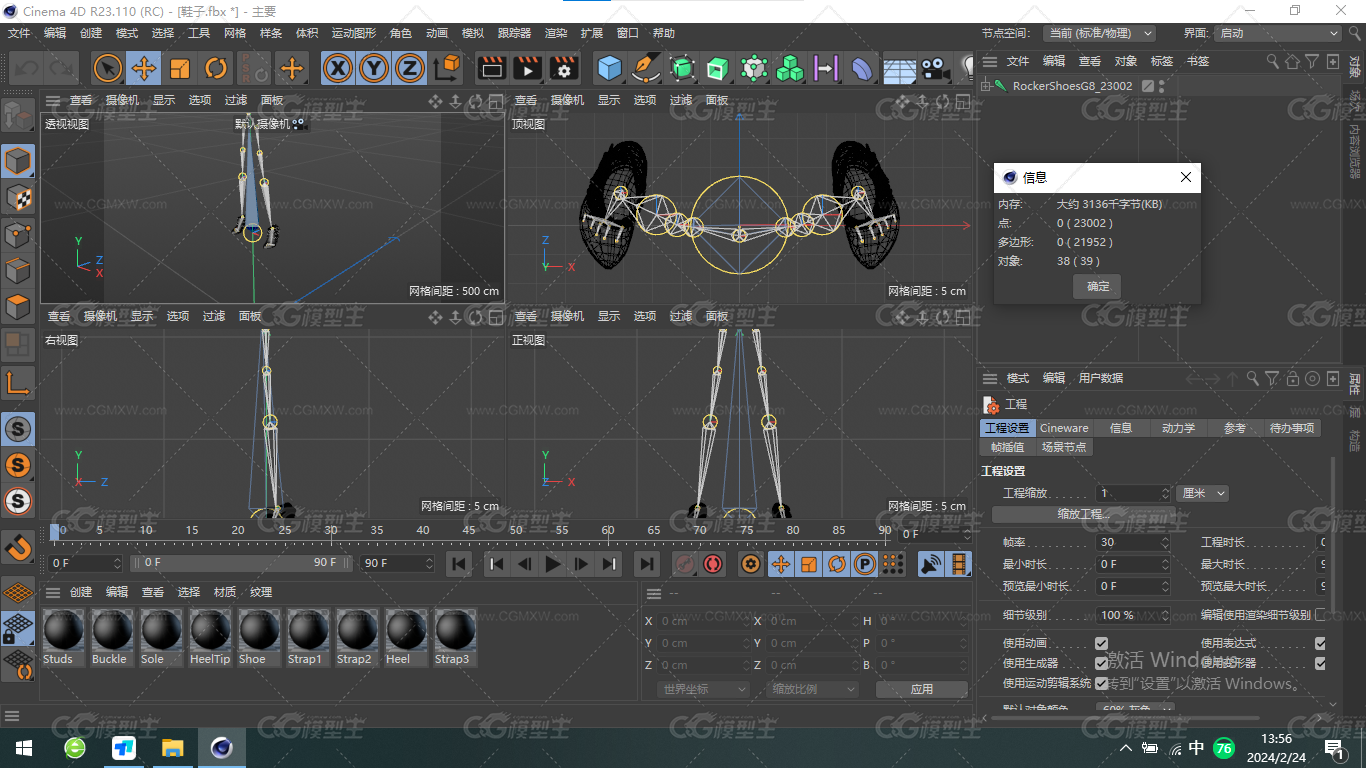Toggle the X axis lock
1366x768 pixels.
[x=338, y=68]
